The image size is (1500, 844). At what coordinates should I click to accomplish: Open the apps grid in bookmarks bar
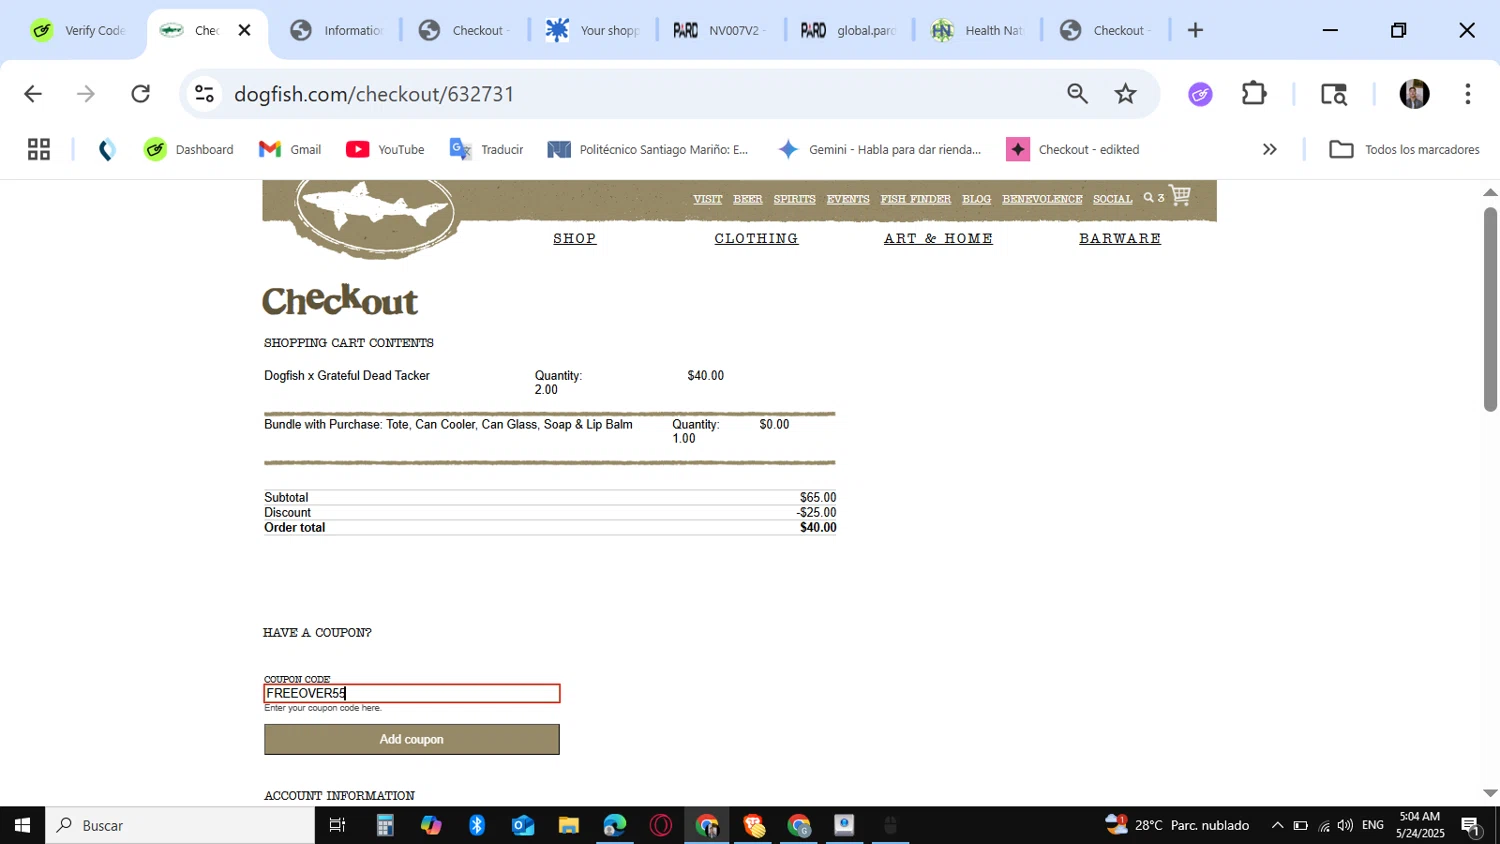[39, 149]
